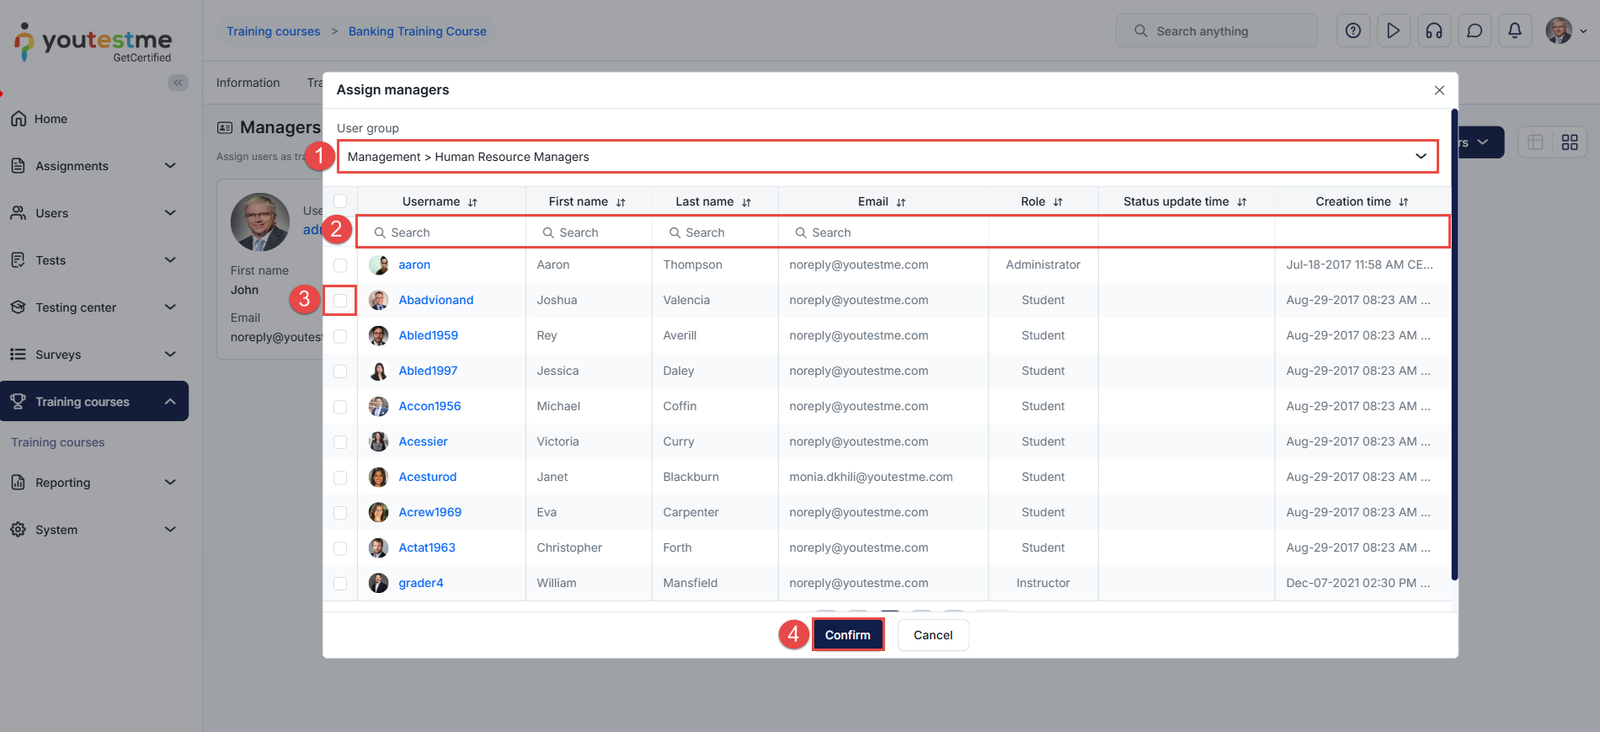
Task: Open the Acesturod username link
Action: [x=427, y=477]
